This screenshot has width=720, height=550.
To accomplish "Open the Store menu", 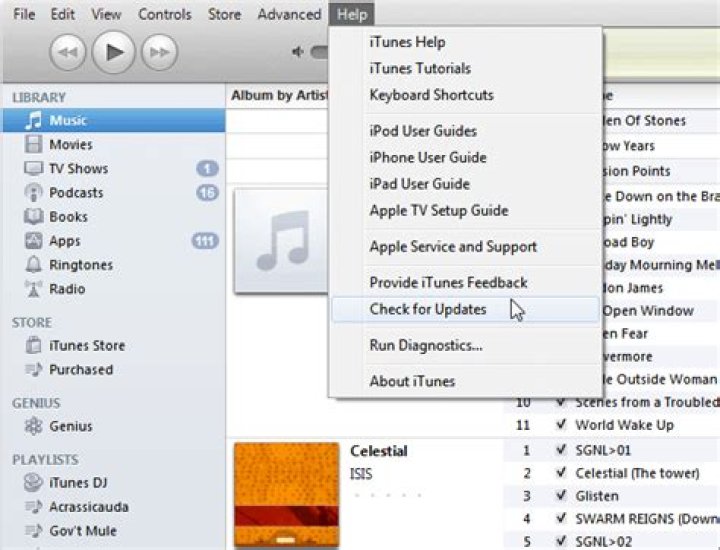I will (225, 14).
